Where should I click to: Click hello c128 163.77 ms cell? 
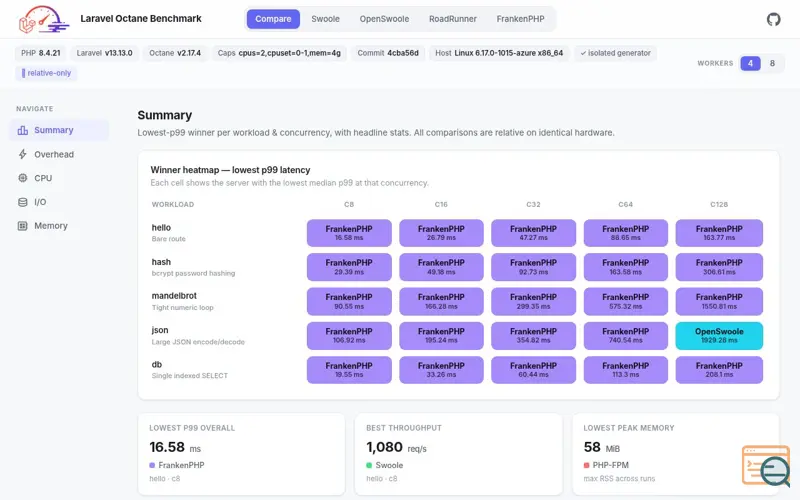pos(719,233)
